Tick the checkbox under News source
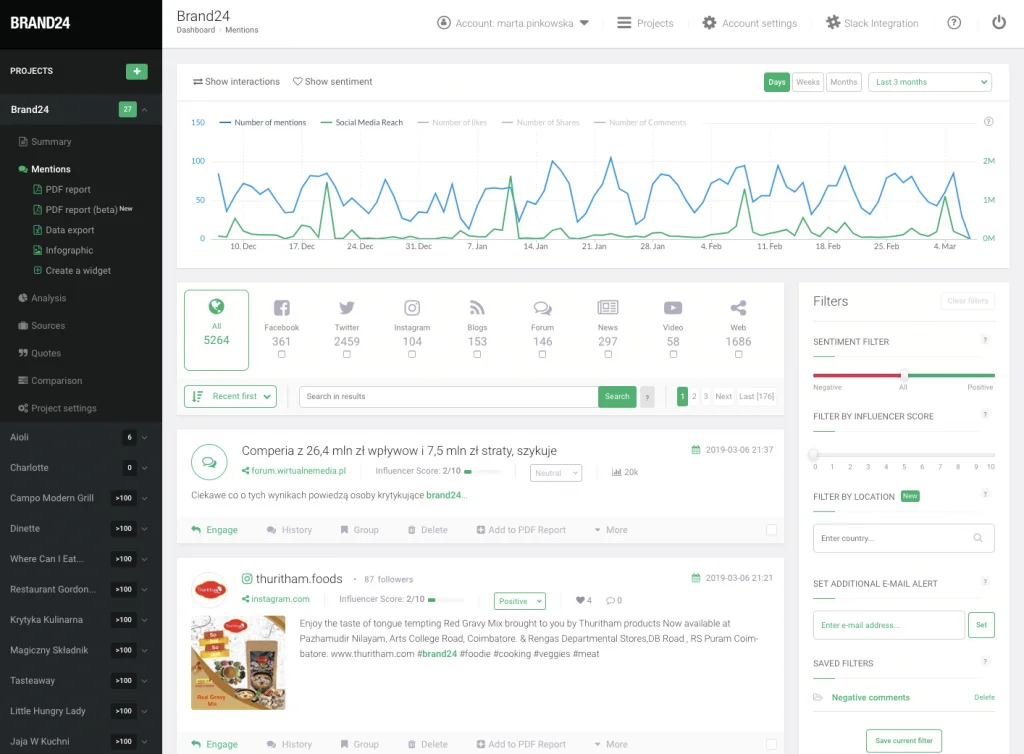This screenshot has width=1024, height=754. pyautogui.click(x=608, y=354)
